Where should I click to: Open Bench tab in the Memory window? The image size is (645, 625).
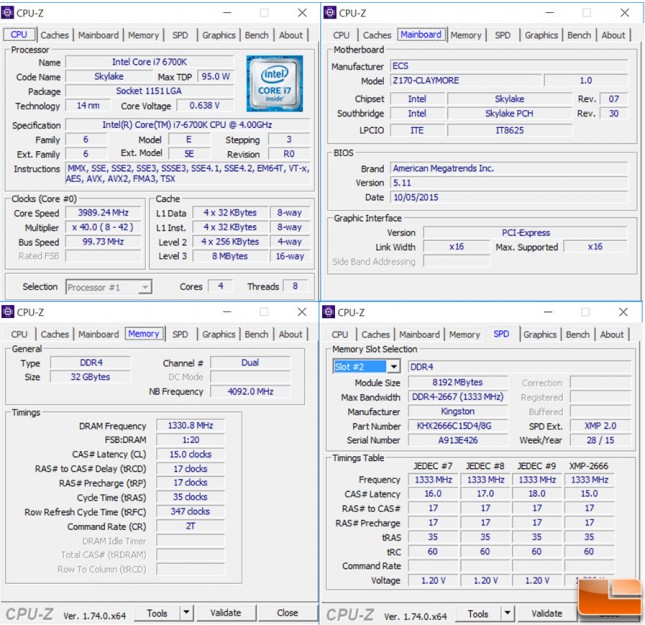coord(256,335)
